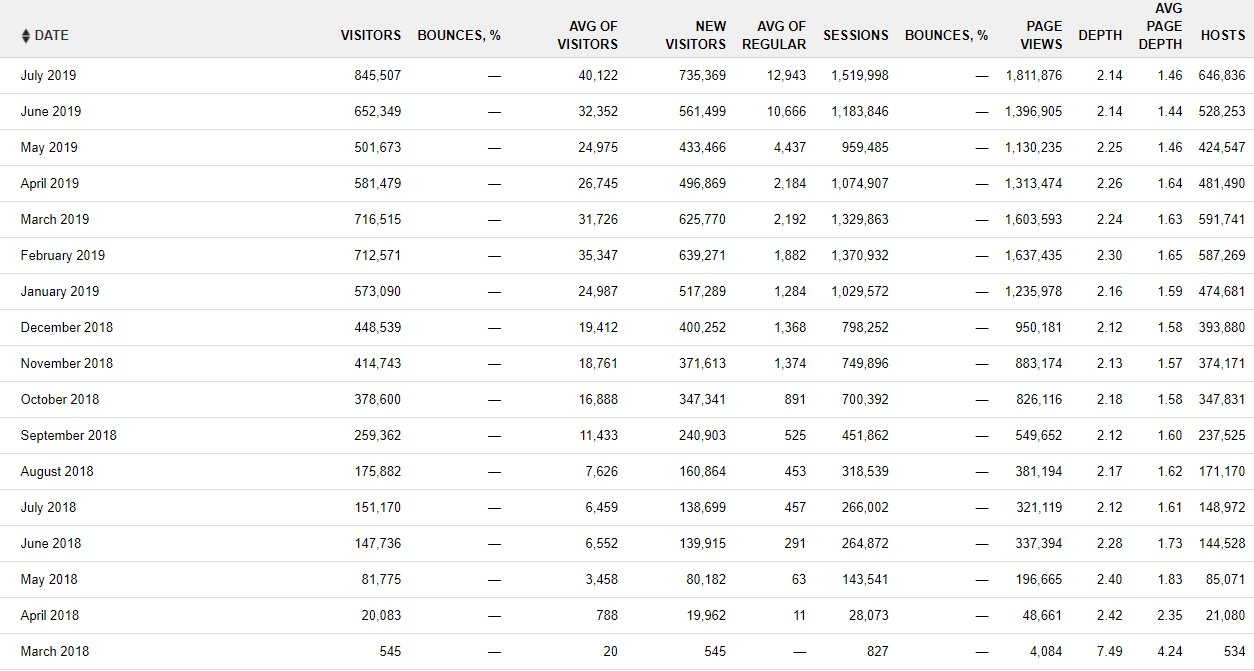
Task: Click the AVG OF VISITORS column header
Action: click(x=593, y=35)
